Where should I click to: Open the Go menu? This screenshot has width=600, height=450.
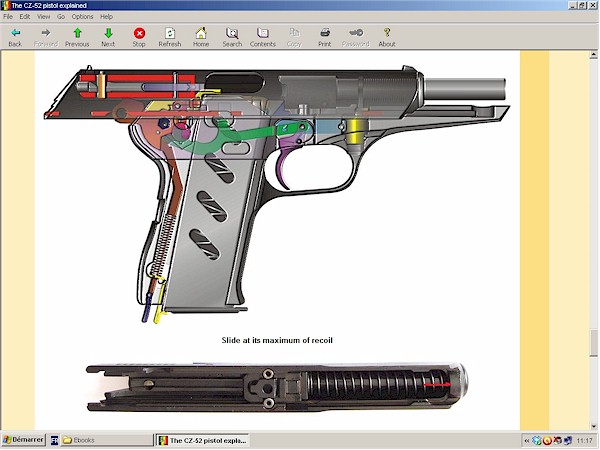click(61, 16)
